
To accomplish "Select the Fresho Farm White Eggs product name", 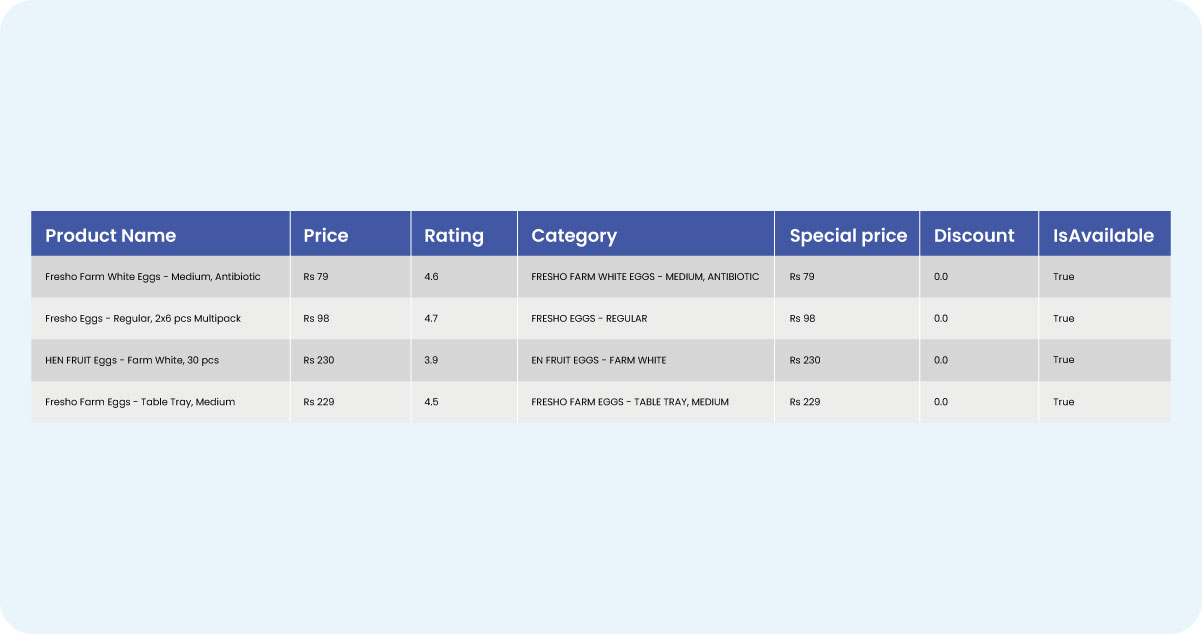I will (x=153, y=276).
